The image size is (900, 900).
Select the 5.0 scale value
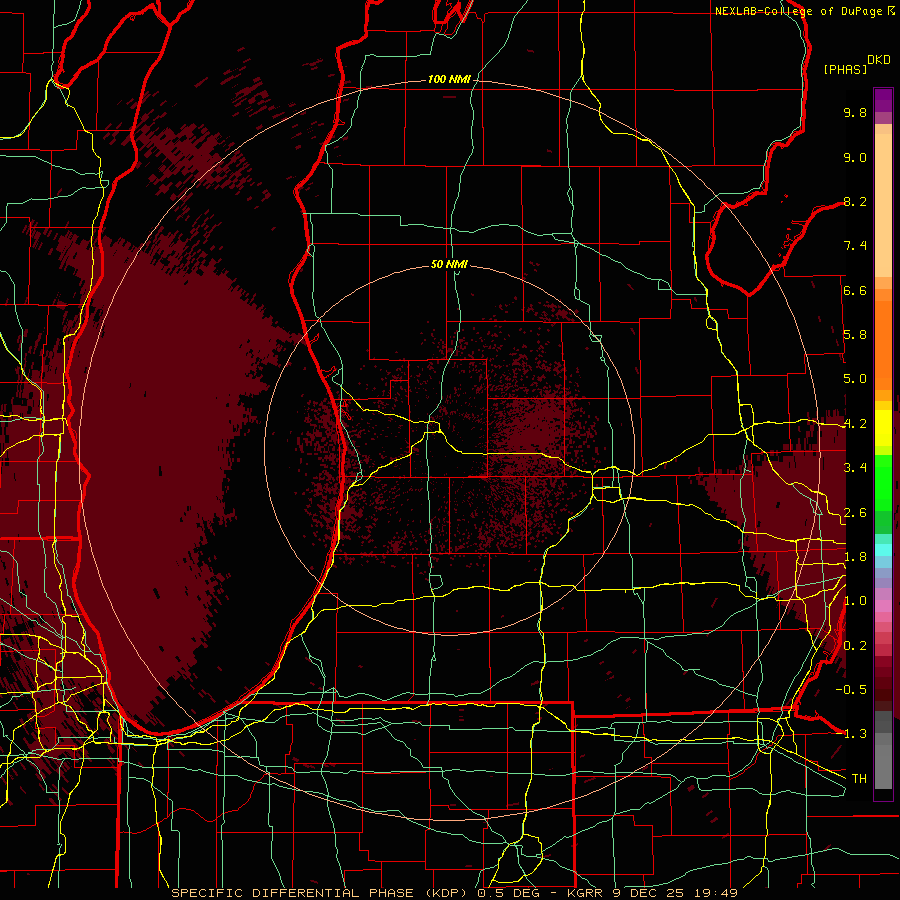click(x=855, y=379)
